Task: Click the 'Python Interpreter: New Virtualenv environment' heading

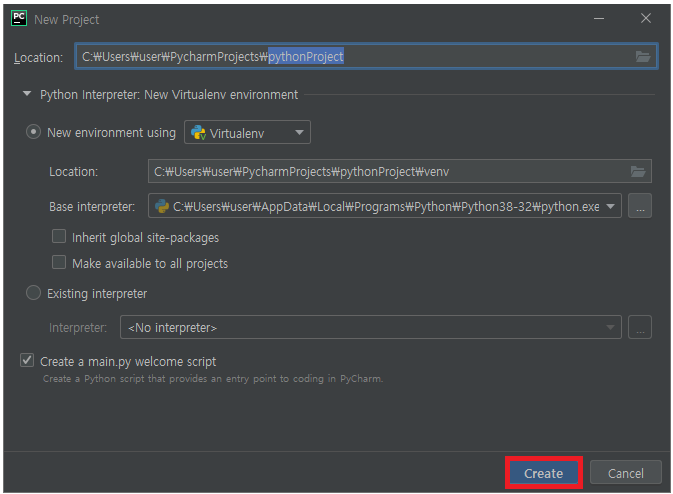Action: click(x=169, y=94)
